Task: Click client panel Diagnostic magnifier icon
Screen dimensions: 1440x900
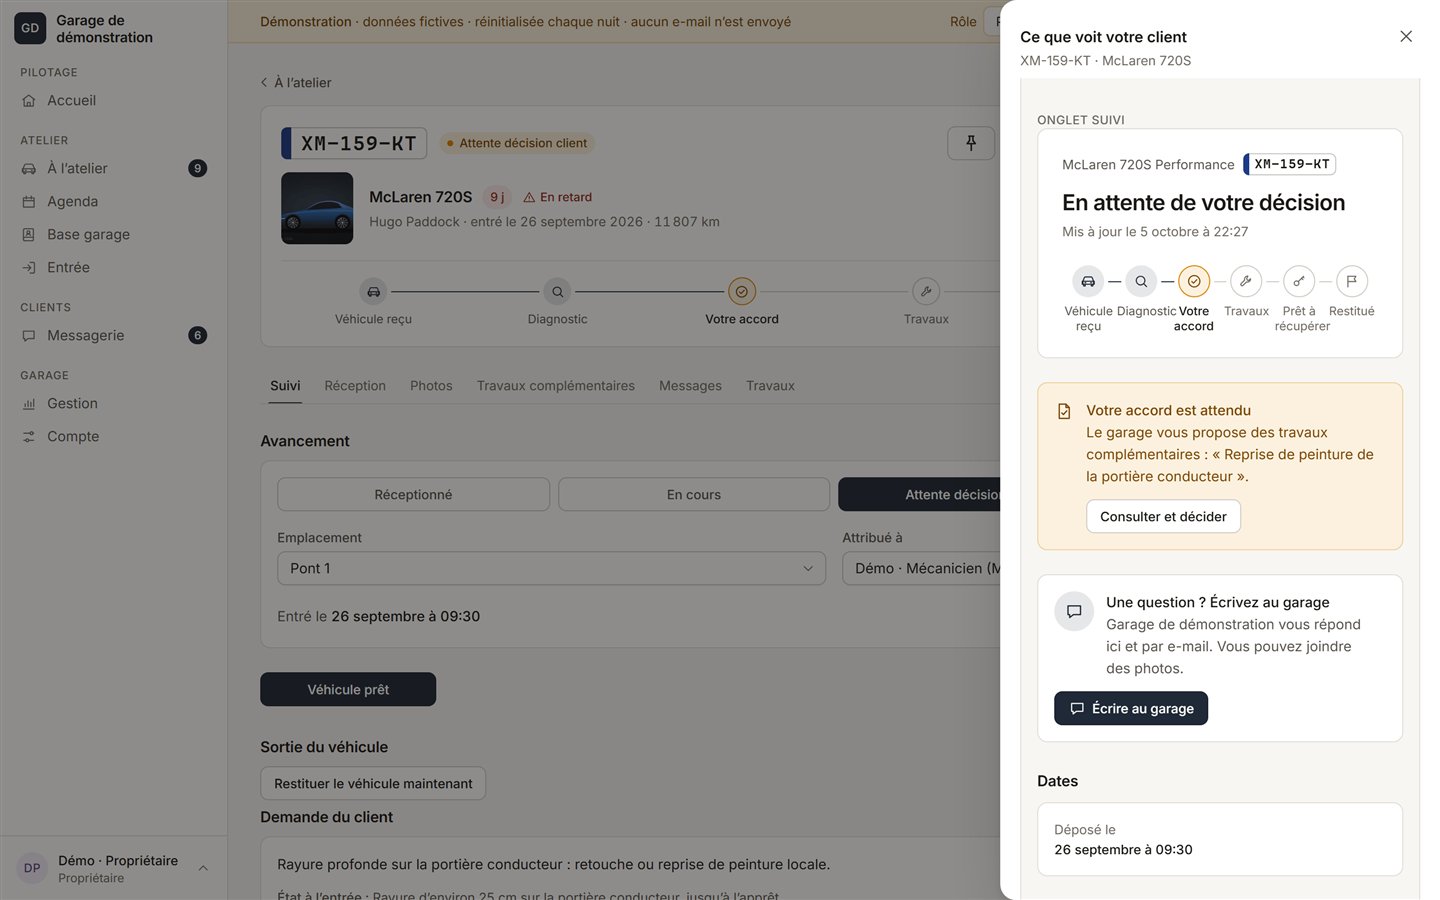Action: pos(1141,281)
